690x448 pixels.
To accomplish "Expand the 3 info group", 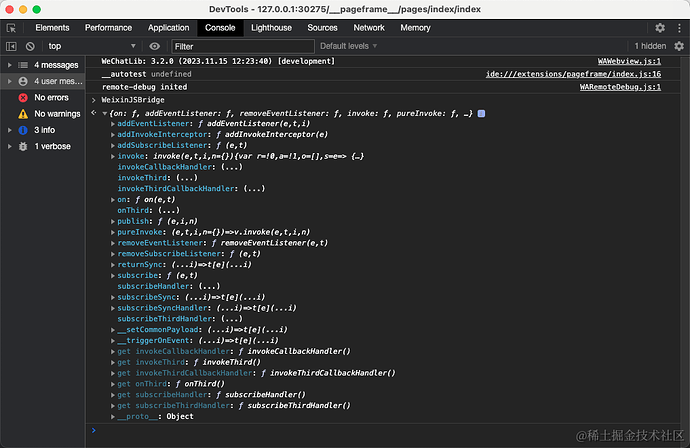I will tap(10, 130).
